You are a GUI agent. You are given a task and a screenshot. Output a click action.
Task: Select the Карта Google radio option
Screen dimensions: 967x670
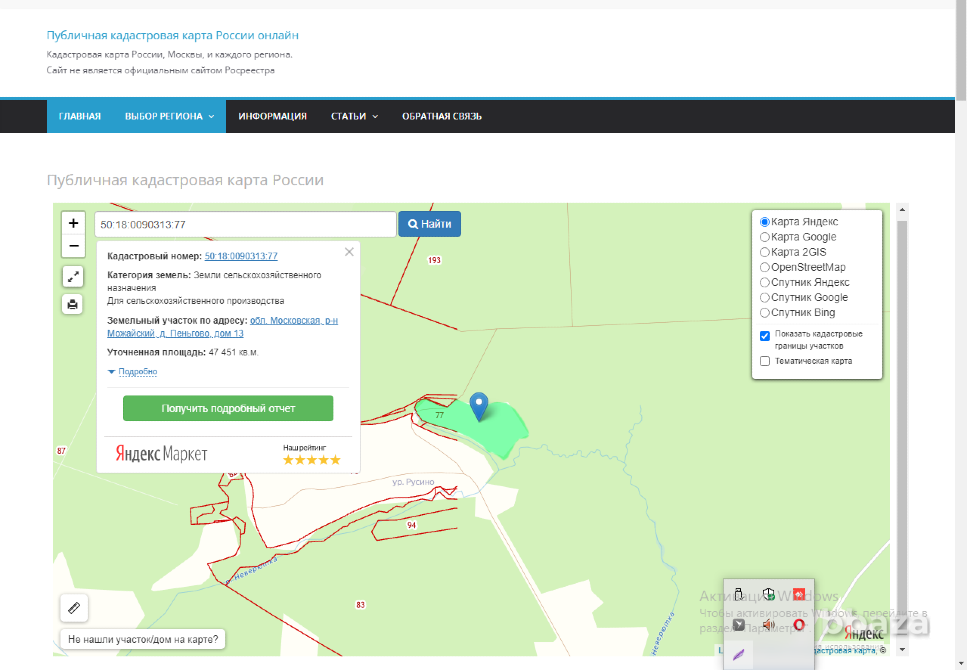[x=766, y=237]
